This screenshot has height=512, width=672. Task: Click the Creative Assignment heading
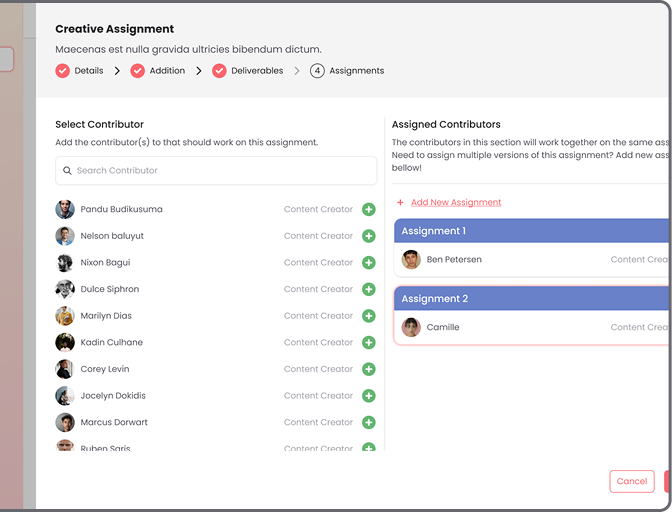(x=114, y=29)
